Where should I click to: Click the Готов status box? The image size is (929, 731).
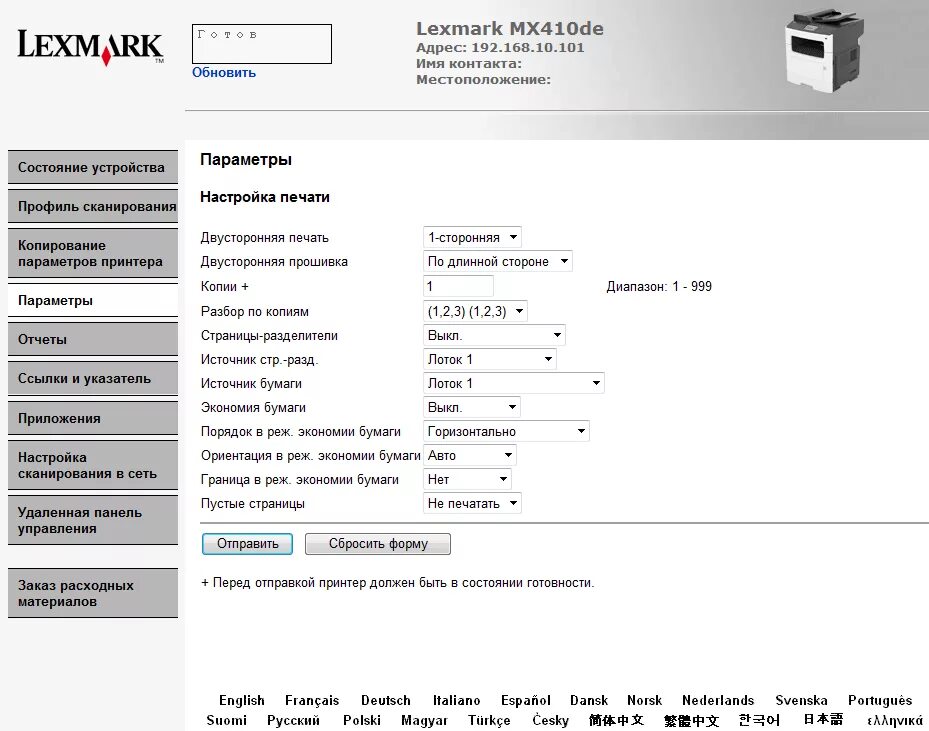262,44
